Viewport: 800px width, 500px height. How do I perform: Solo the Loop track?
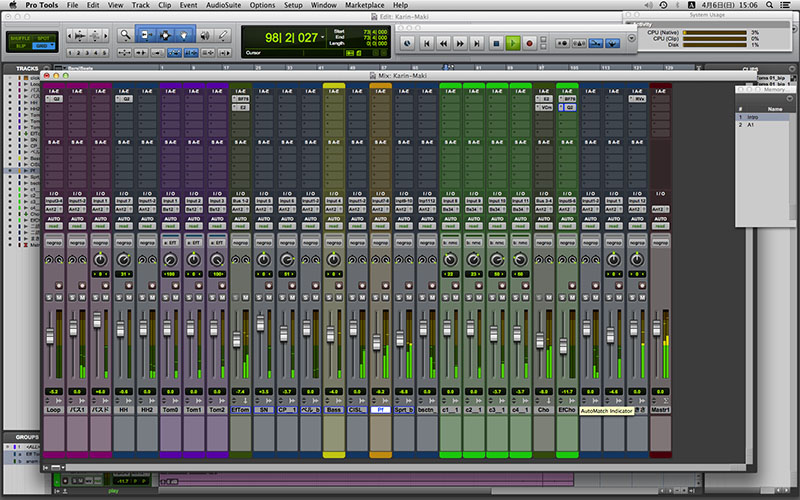[49, 297]
